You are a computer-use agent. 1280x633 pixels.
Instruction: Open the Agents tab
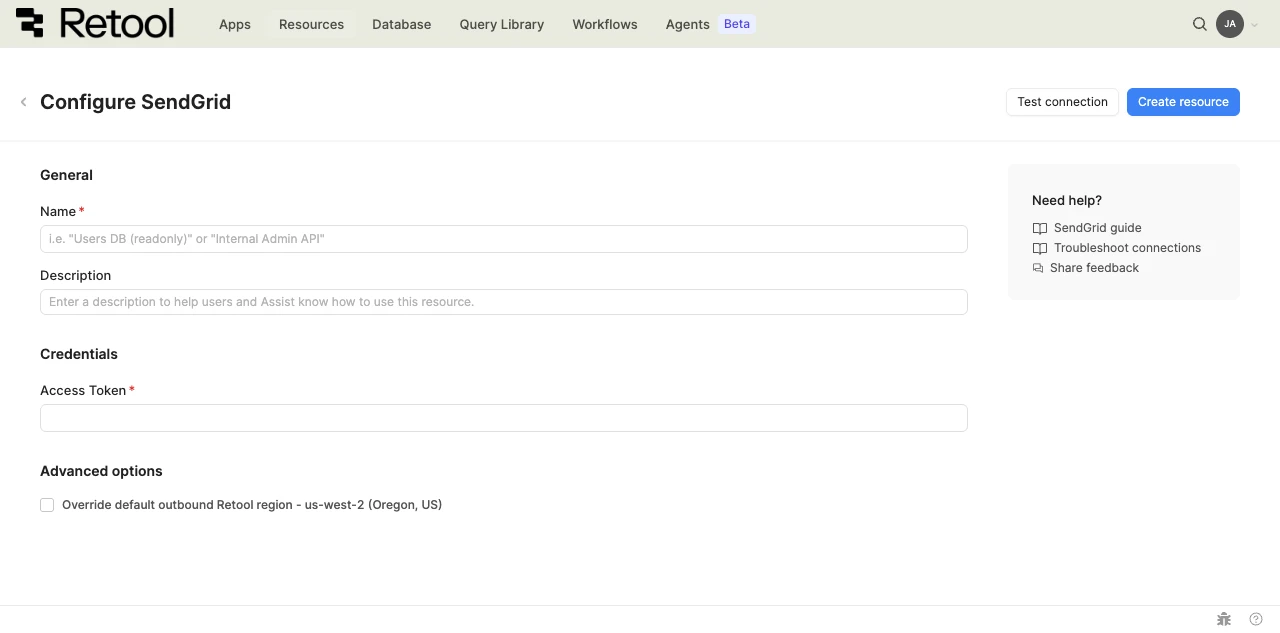coord(688,24)
